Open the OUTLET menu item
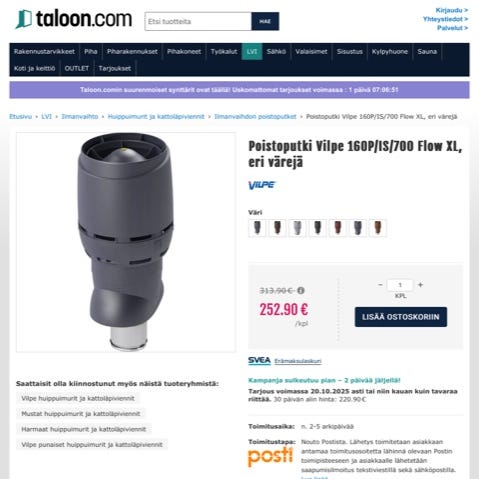Image resolution: width=479 pixels, height=479 pixels. (x=77, y=68)
